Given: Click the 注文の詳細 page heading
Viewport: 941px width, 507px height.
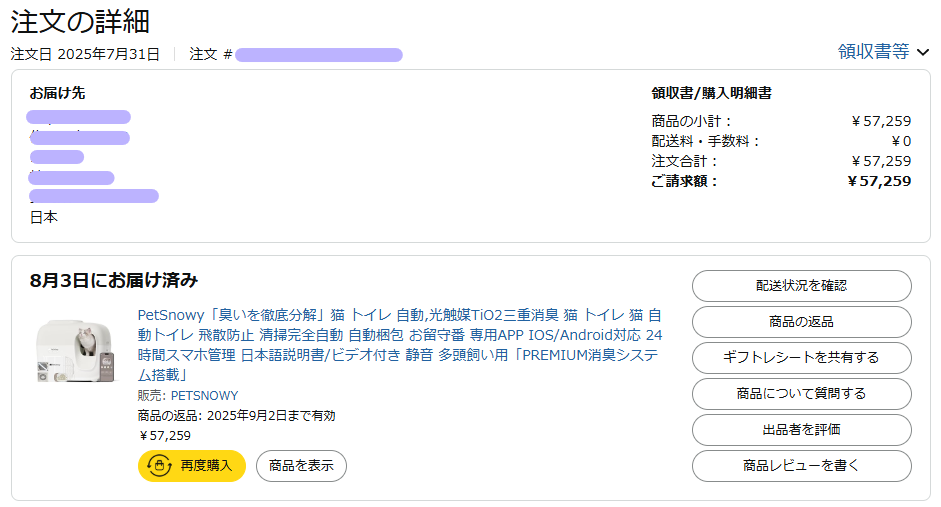Looking at the screenshot, I should (80, 22).
